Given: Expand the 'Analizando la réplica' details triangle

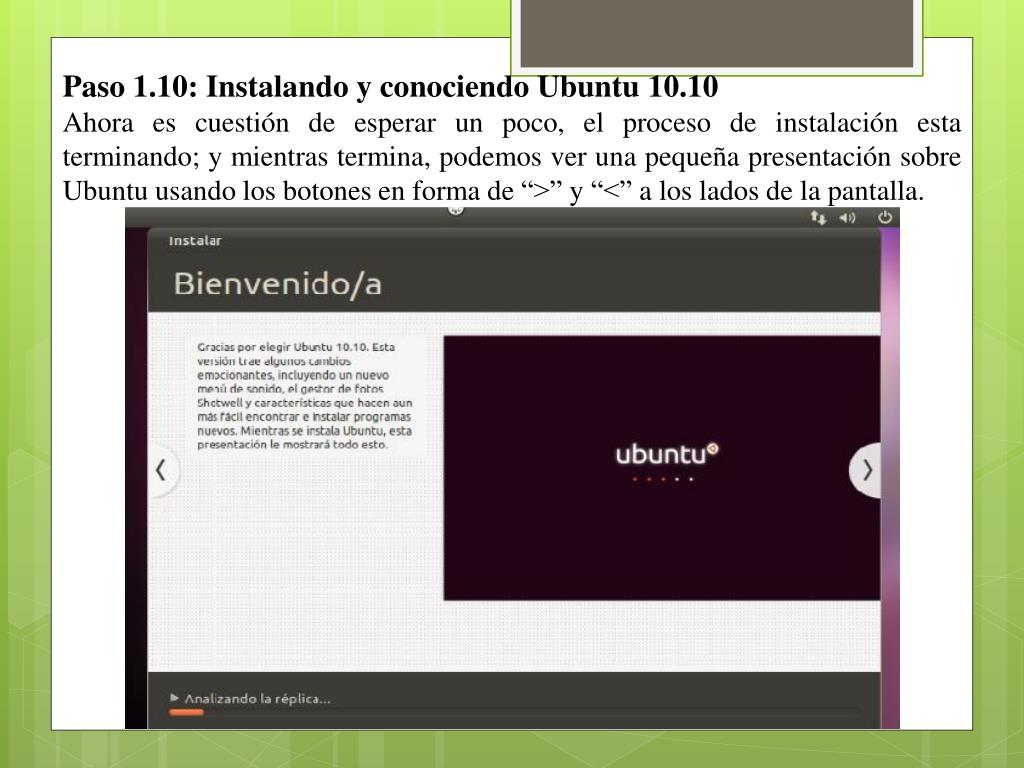Looking at the screenshot, I should (x=174, y=697).
